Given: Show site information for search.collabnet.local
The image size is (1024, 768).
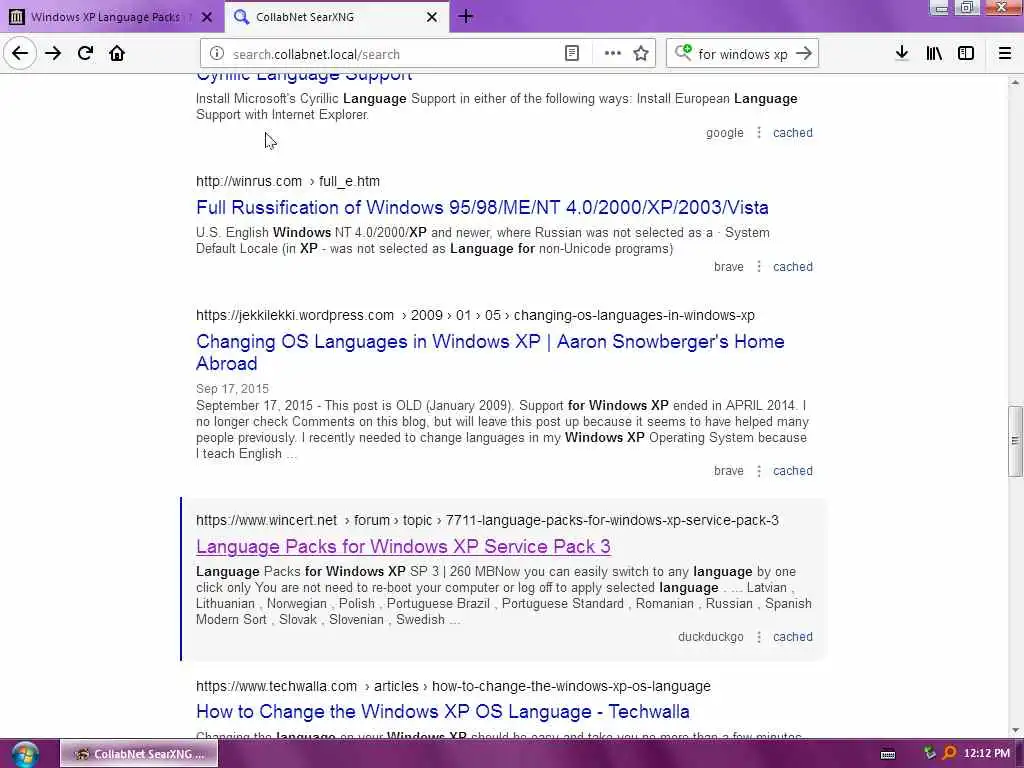Looking at the screenshot, I should tap(217, 54).
